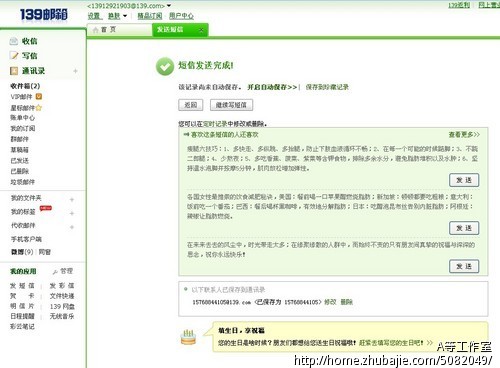The image size is (500, 368).
Task: Click the 返回 button
Action: point(191,105)
